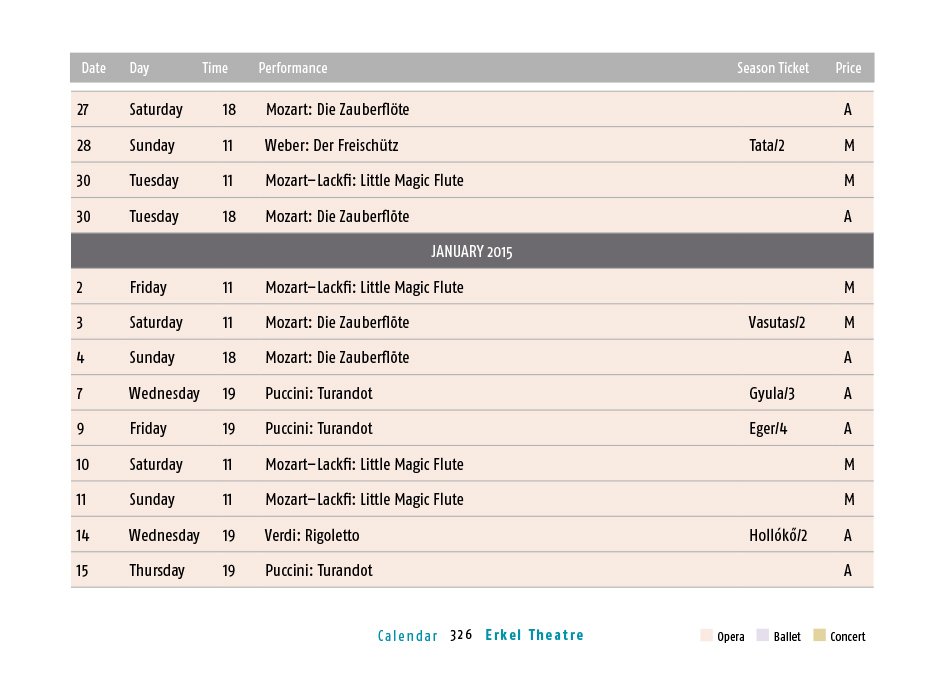Open Little Magic Flute on Friday 2

point(365,287)
